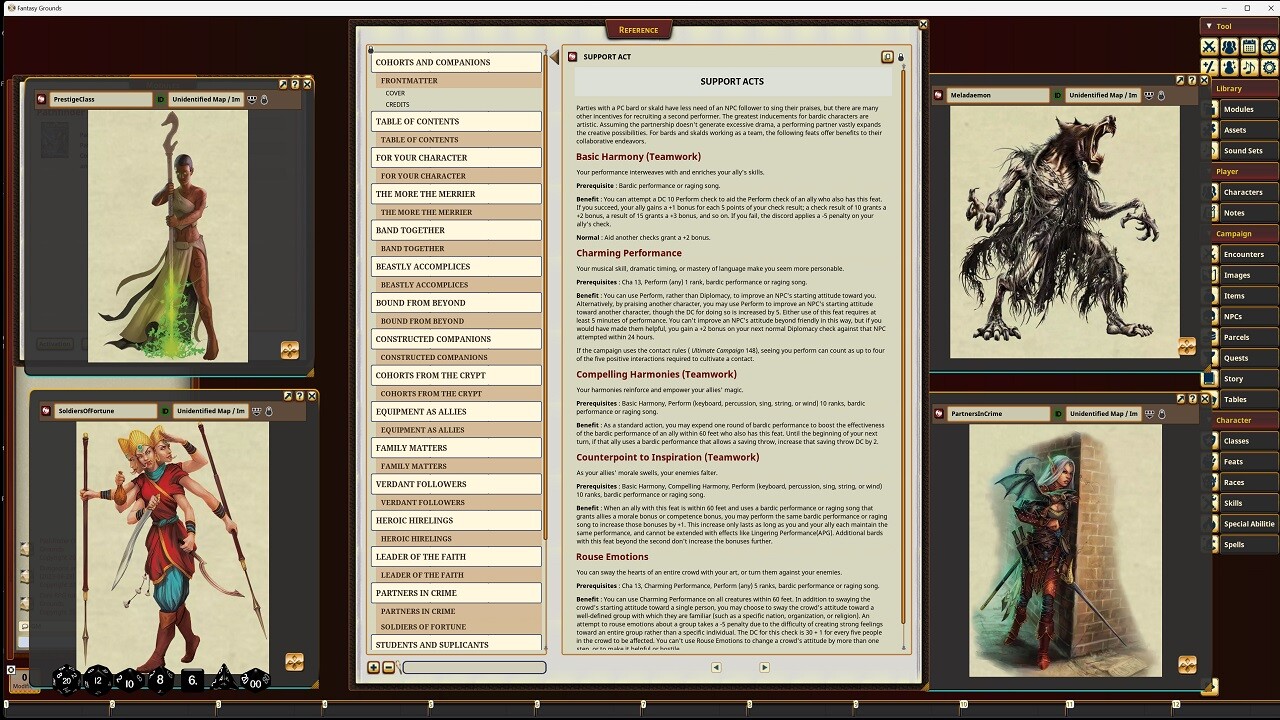Open the Effects tool icon
Image resolution: width=1280 pixels, height=720 pixels.
tap(1228, 66)
